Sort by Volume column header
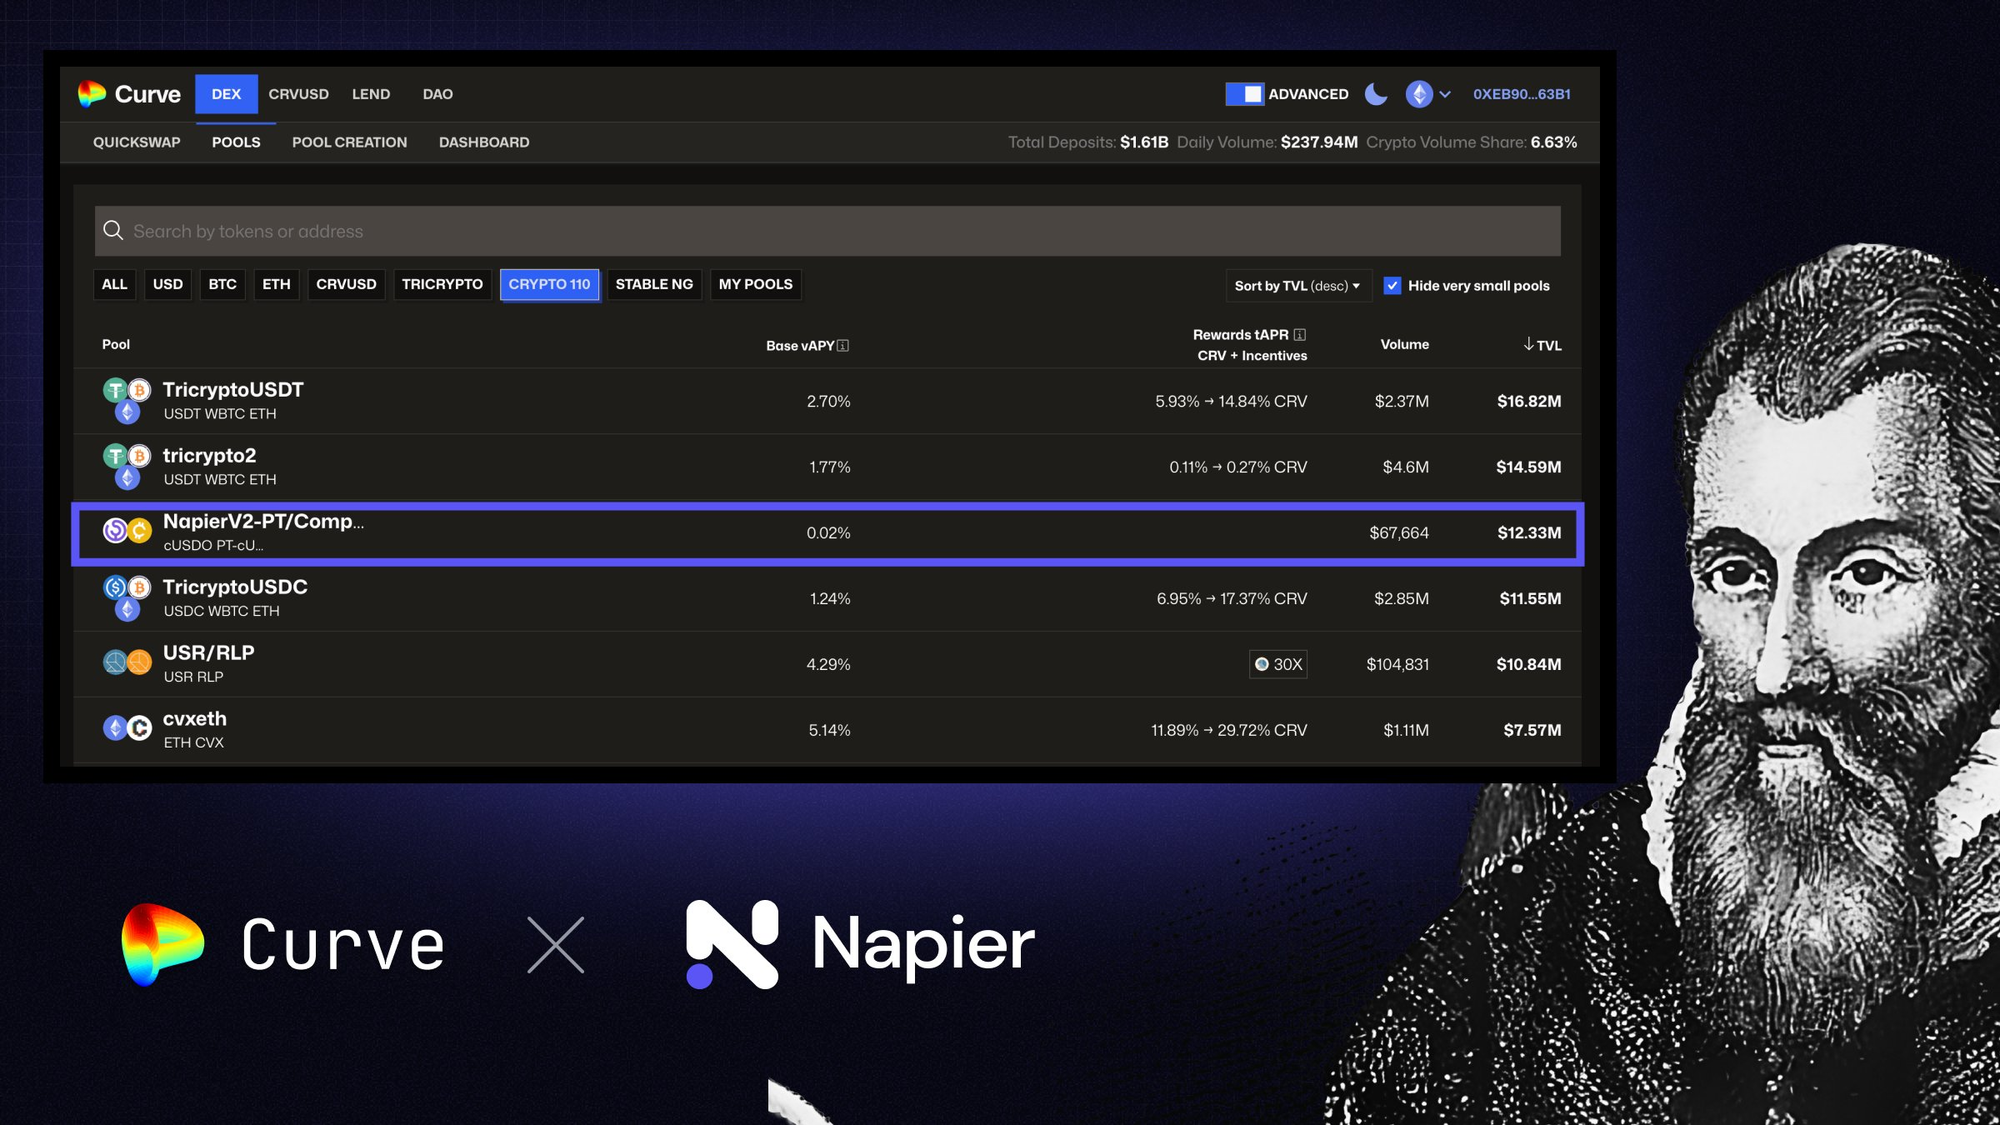This screenshot has width=2000, height=1125. pyautogui.click(x=1404, y=344)
